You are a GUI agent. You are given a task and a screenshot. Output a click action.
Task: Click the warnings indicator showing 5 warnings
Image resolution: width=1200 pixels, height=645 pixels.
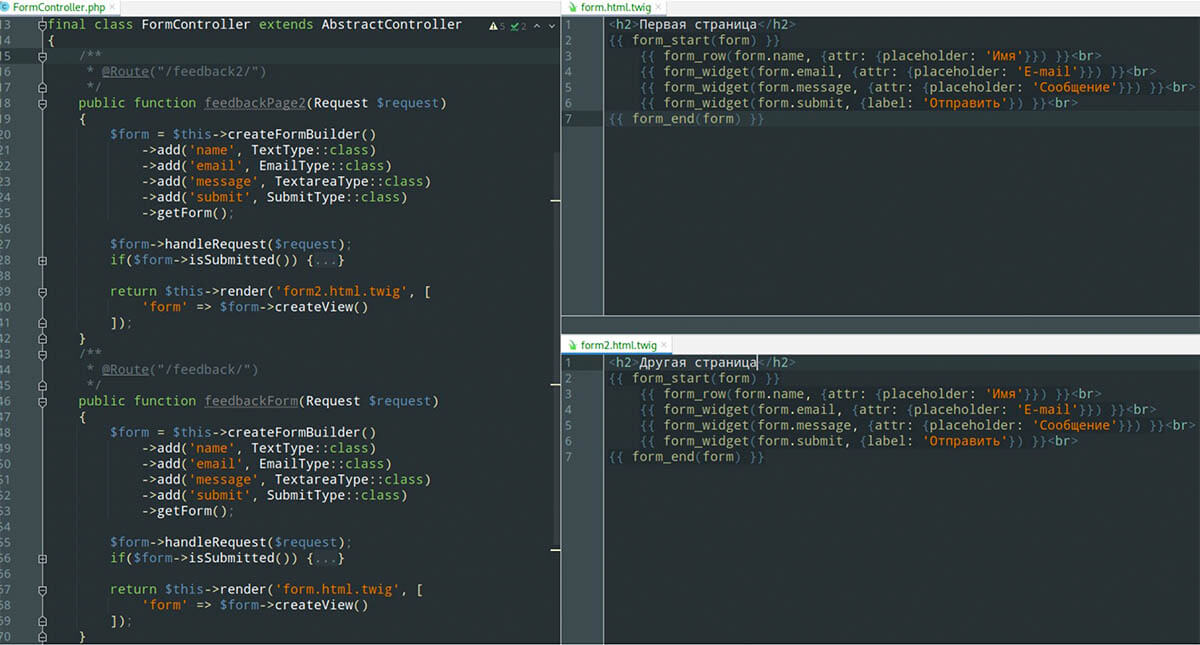coord(496,26)
